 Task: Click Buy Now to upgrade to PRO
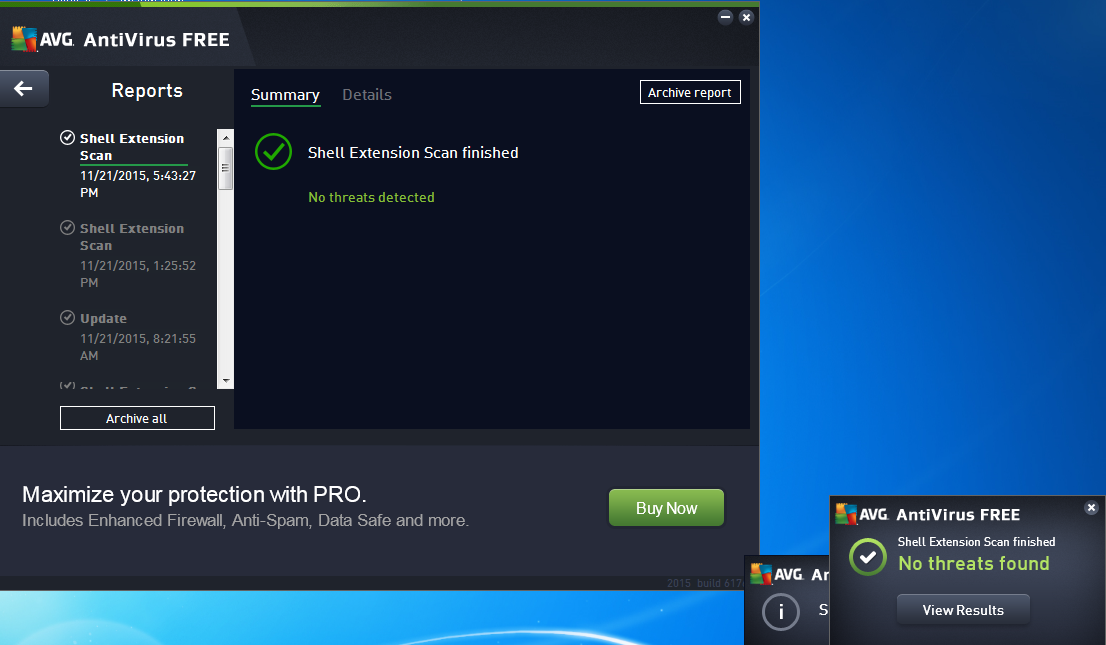666,507
